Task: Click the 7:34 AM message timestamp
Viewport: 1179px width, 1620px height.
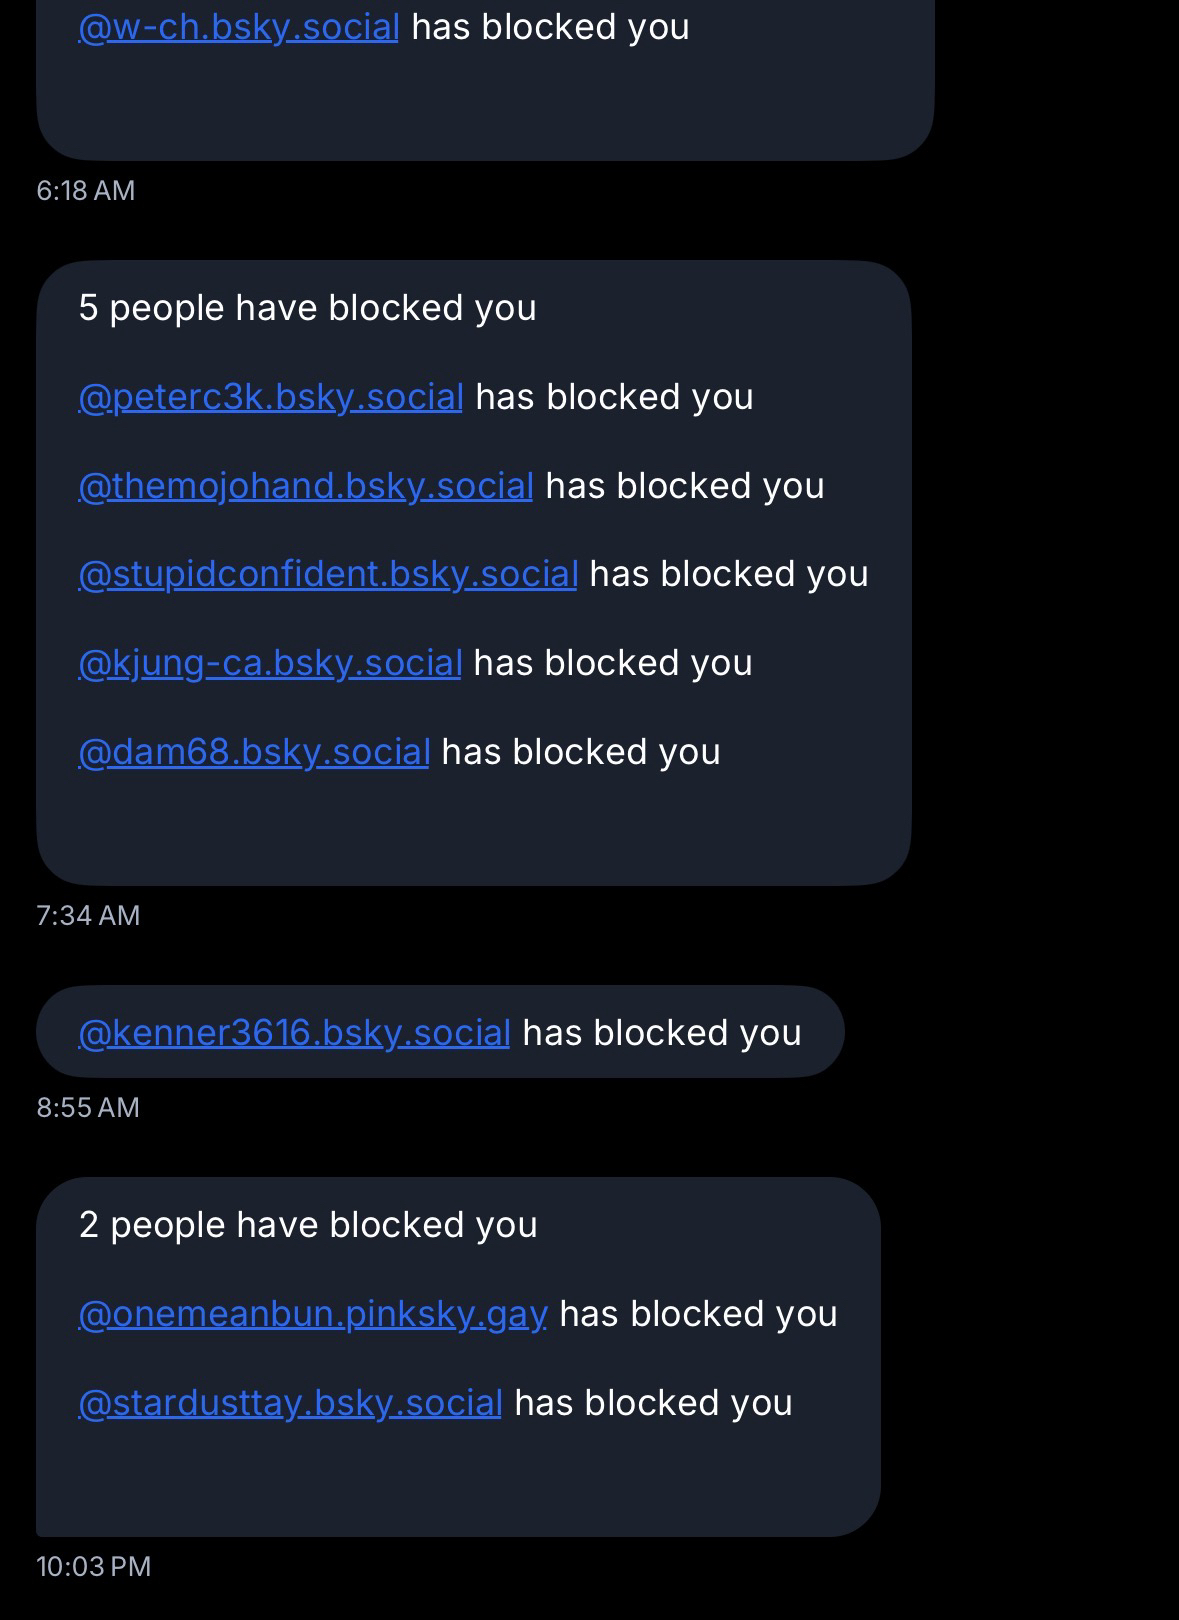Action: (88, 916)
